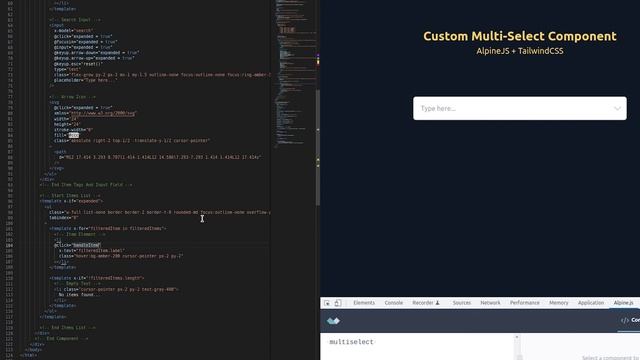Click the 'End Component' comment line
Screen dimensions: 640x360
coord(61,338)
